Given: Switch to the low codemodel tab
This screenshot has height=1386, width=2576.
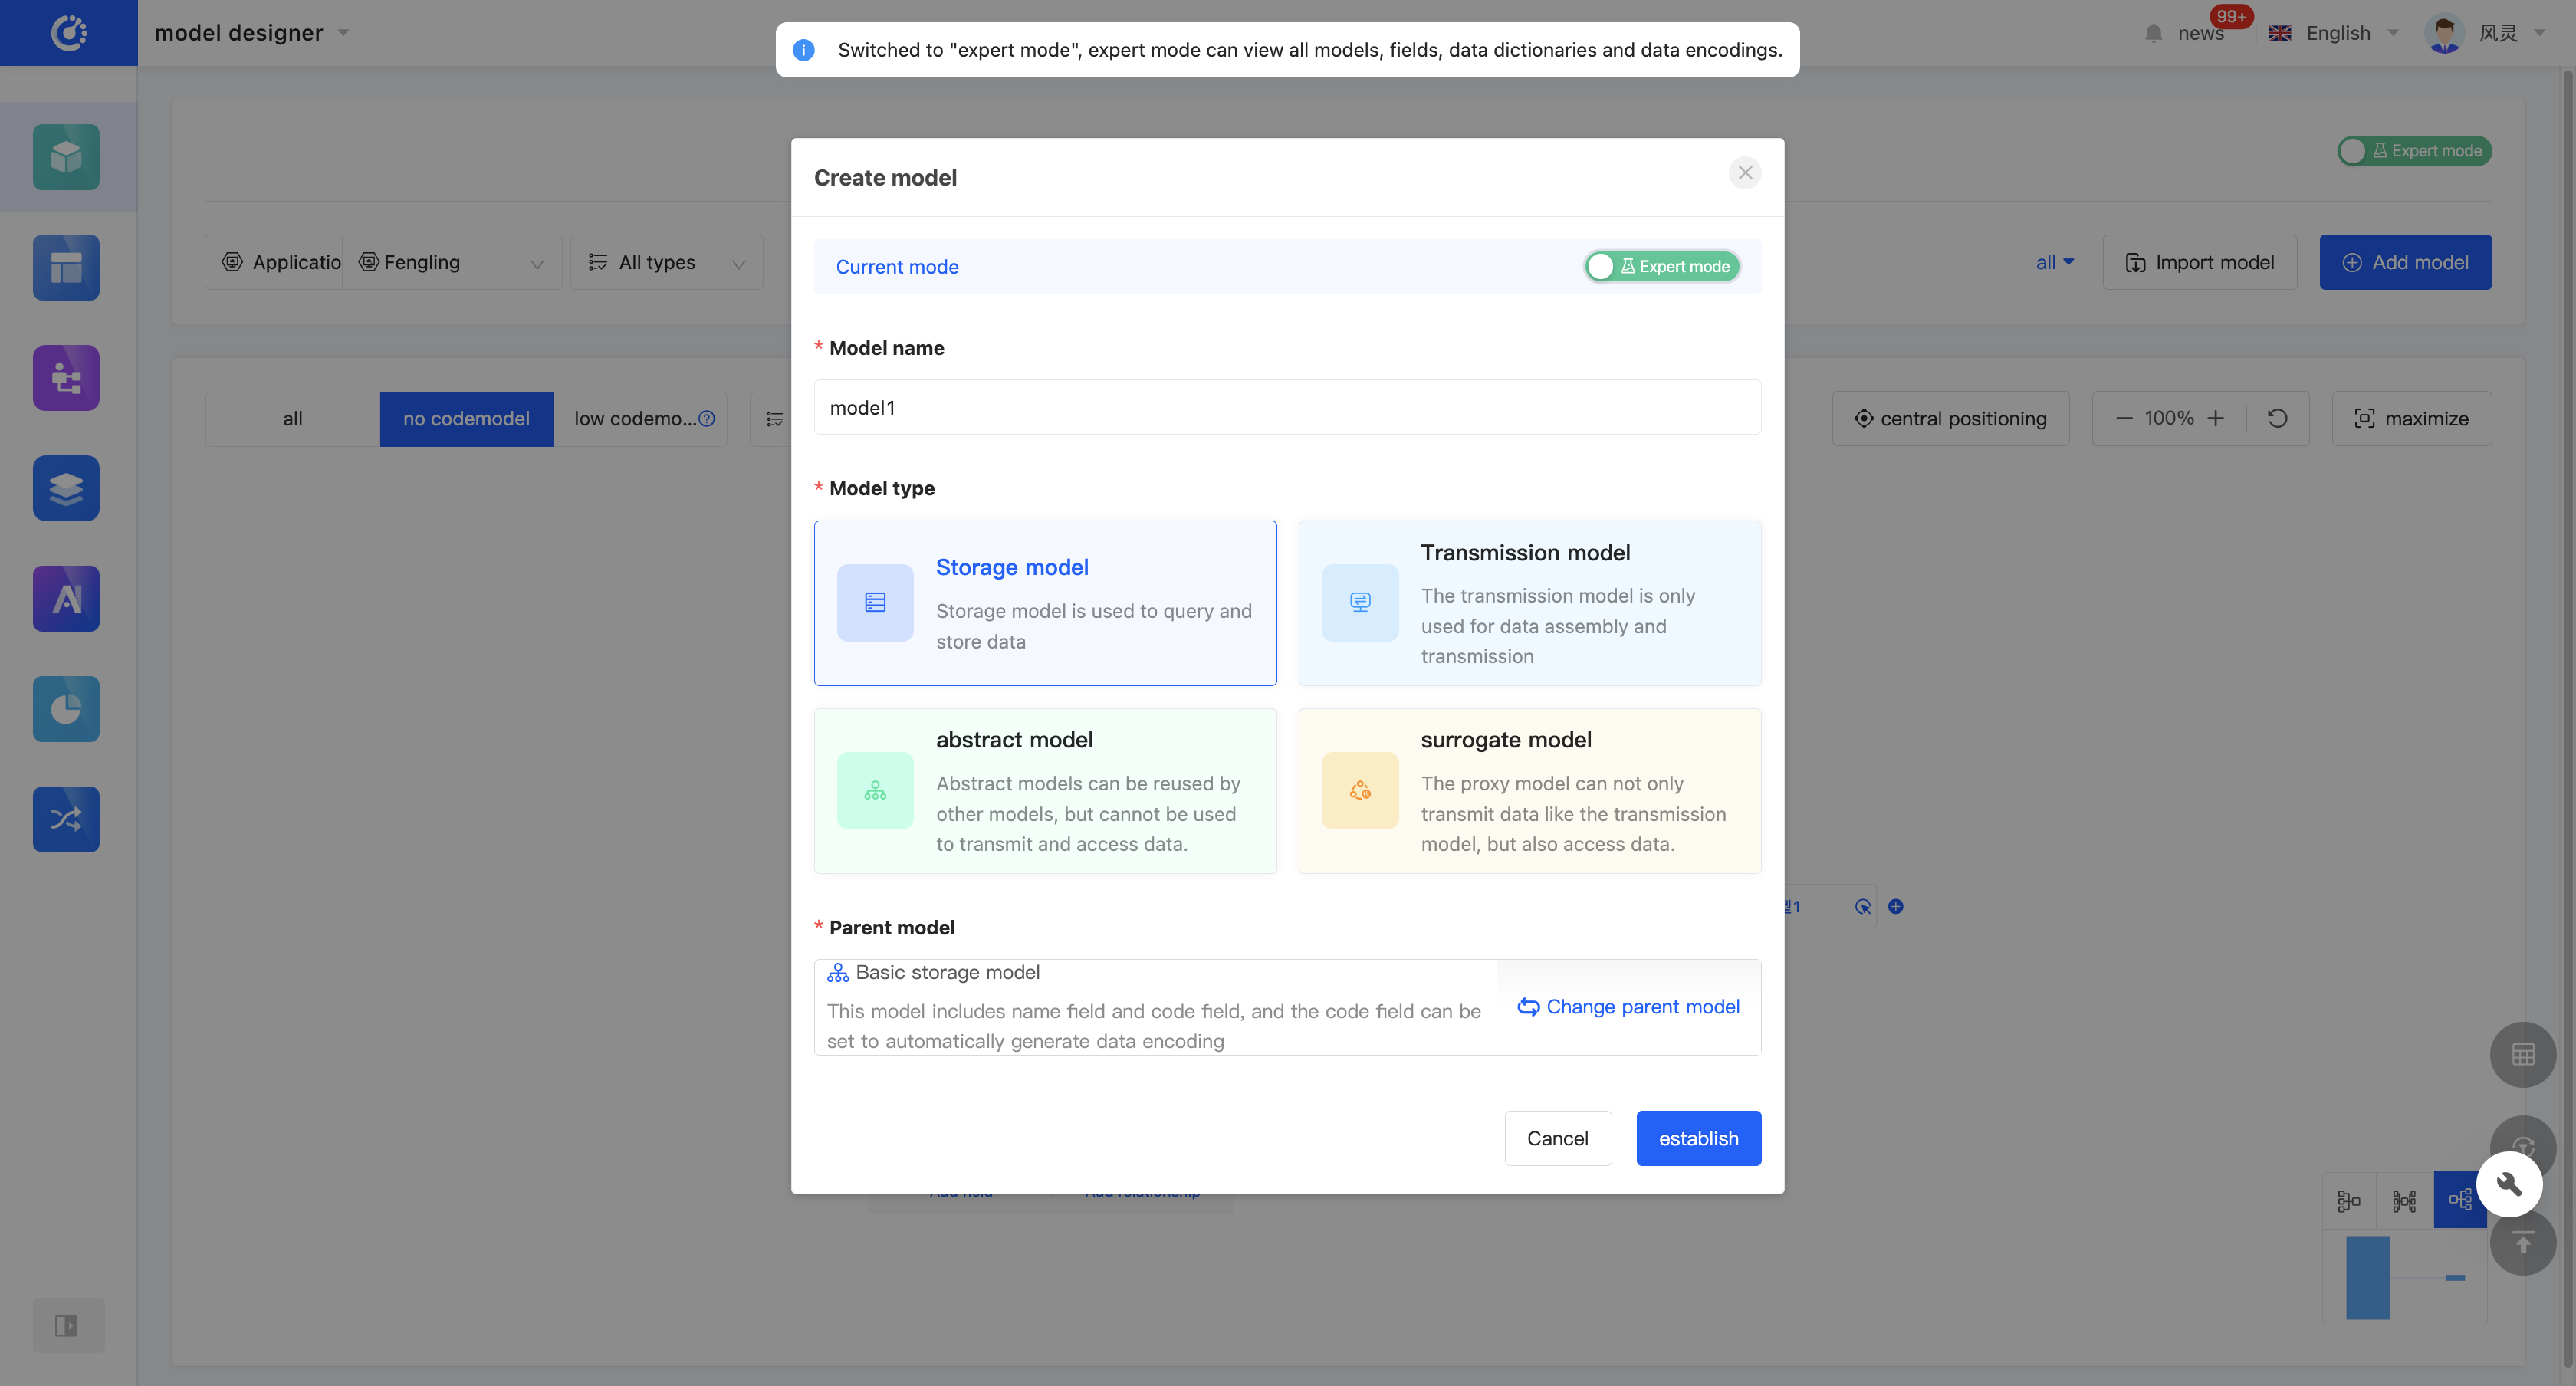Looking at the screenshot, I should 638,418.
